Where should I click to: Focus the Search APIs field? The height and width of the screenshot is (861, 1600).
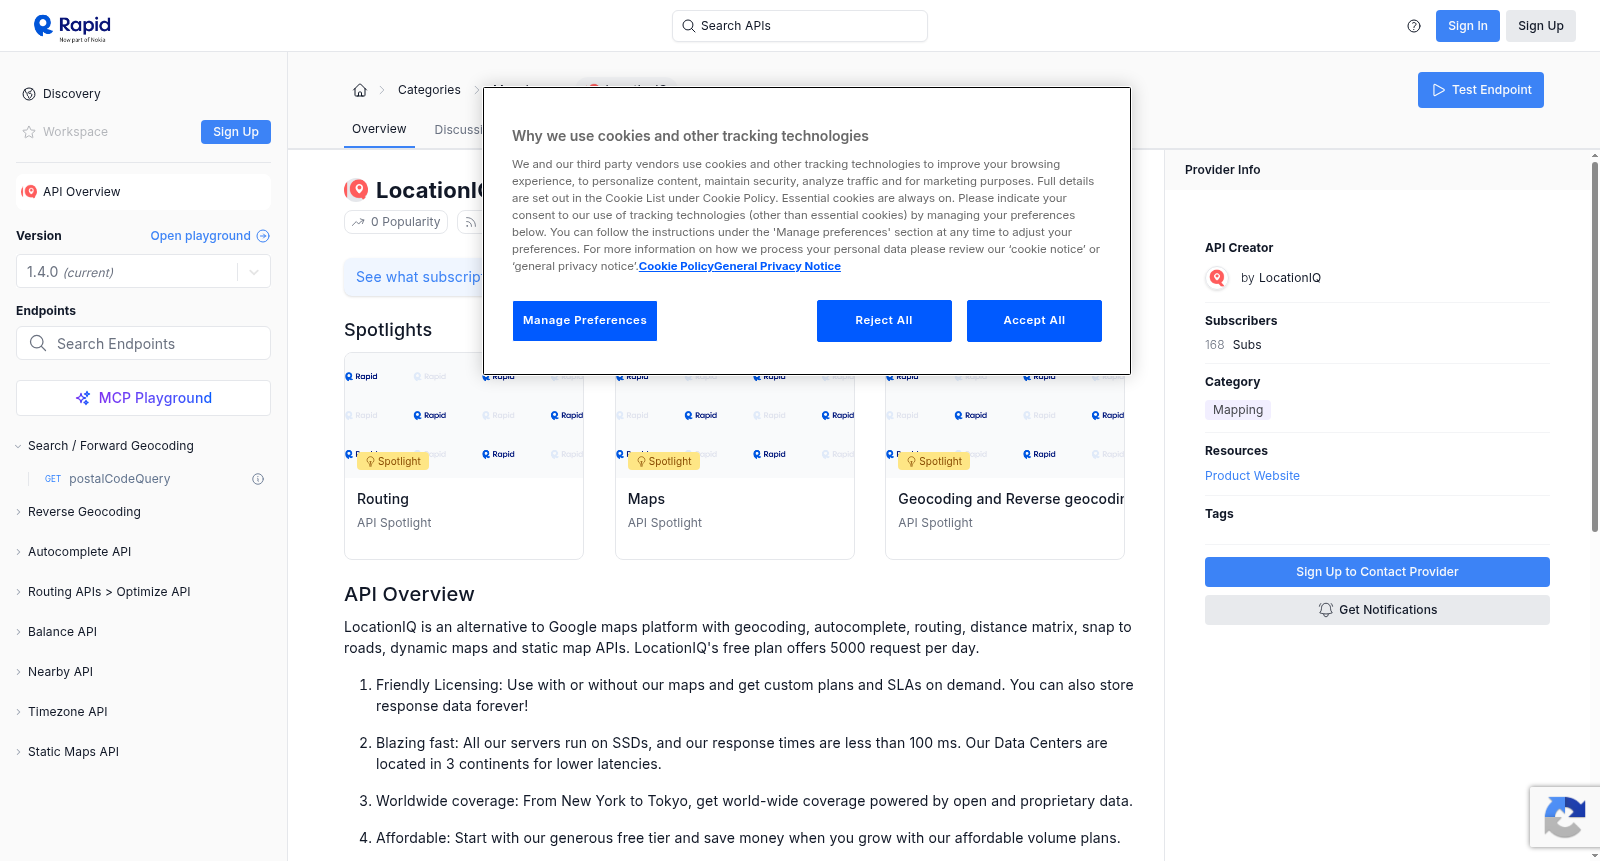(800, 26)
